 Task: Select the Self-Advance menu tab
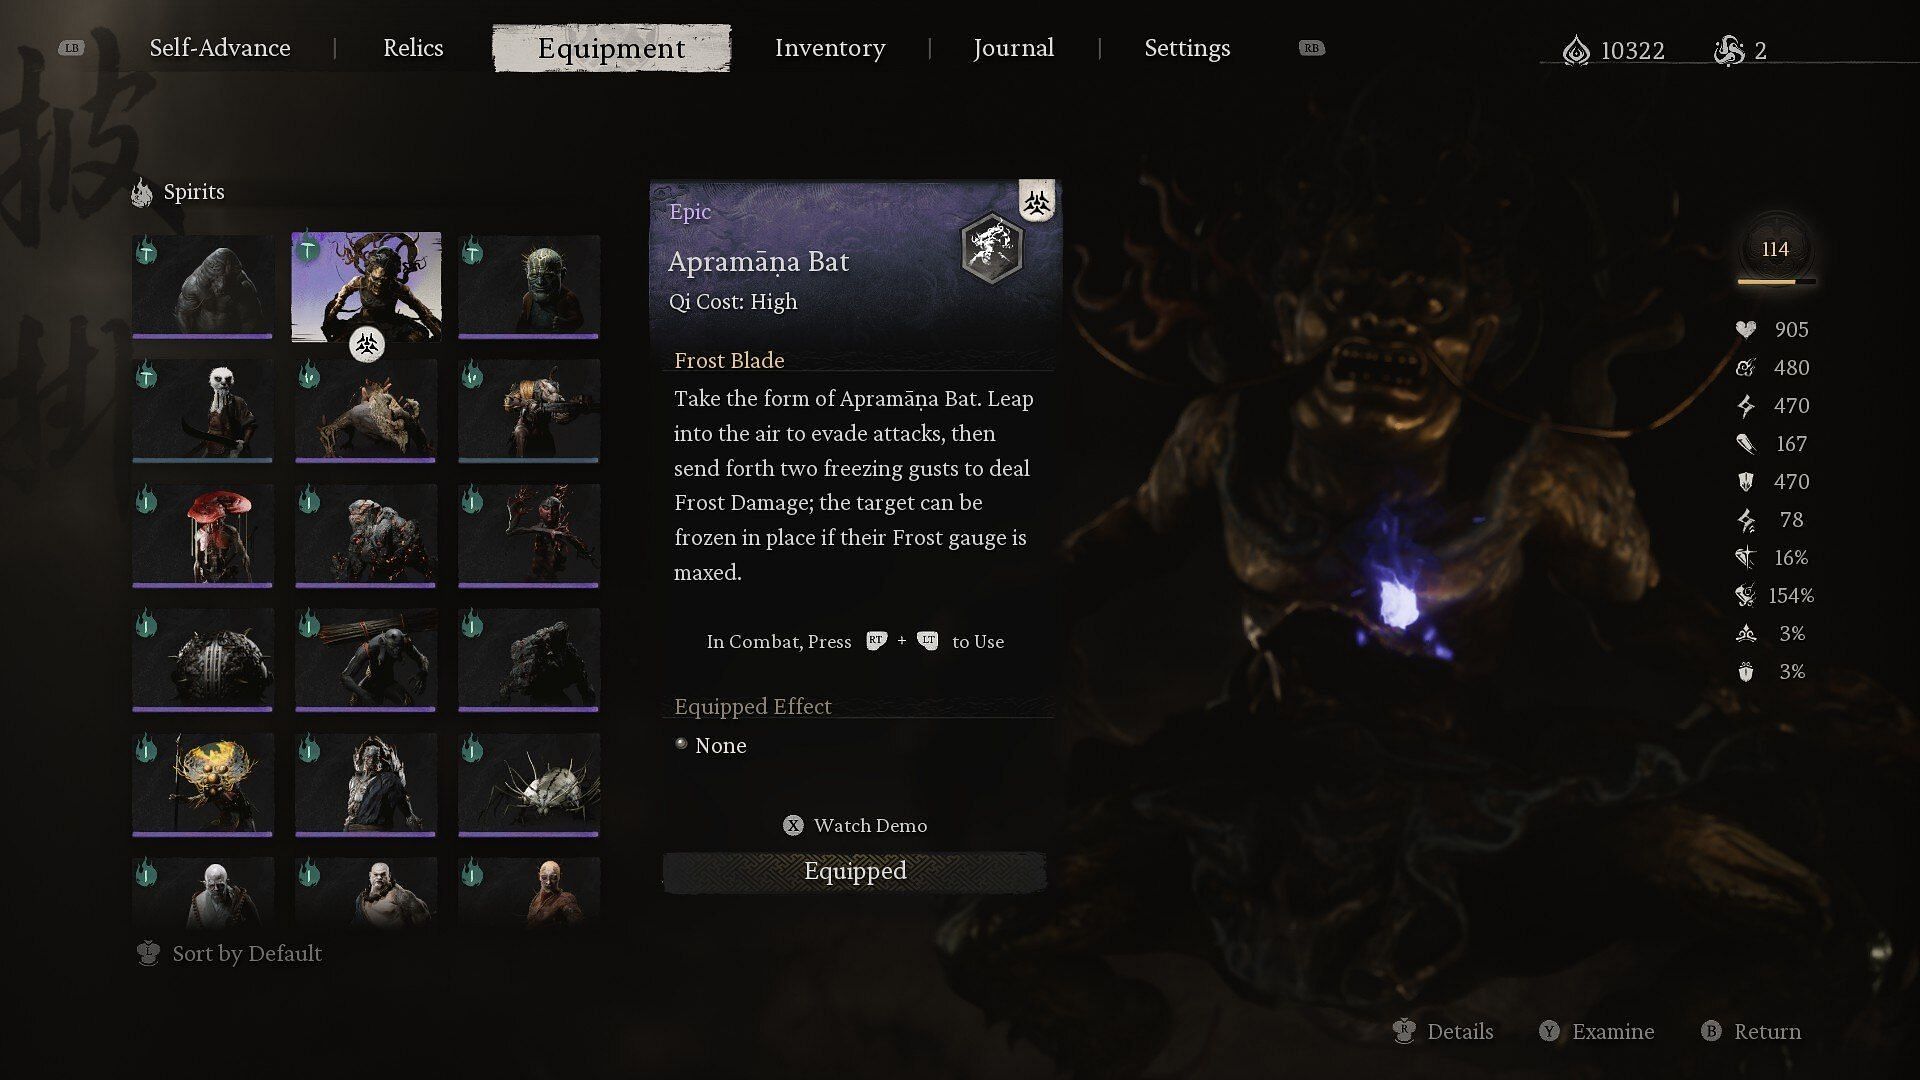[x=219, y=47]
